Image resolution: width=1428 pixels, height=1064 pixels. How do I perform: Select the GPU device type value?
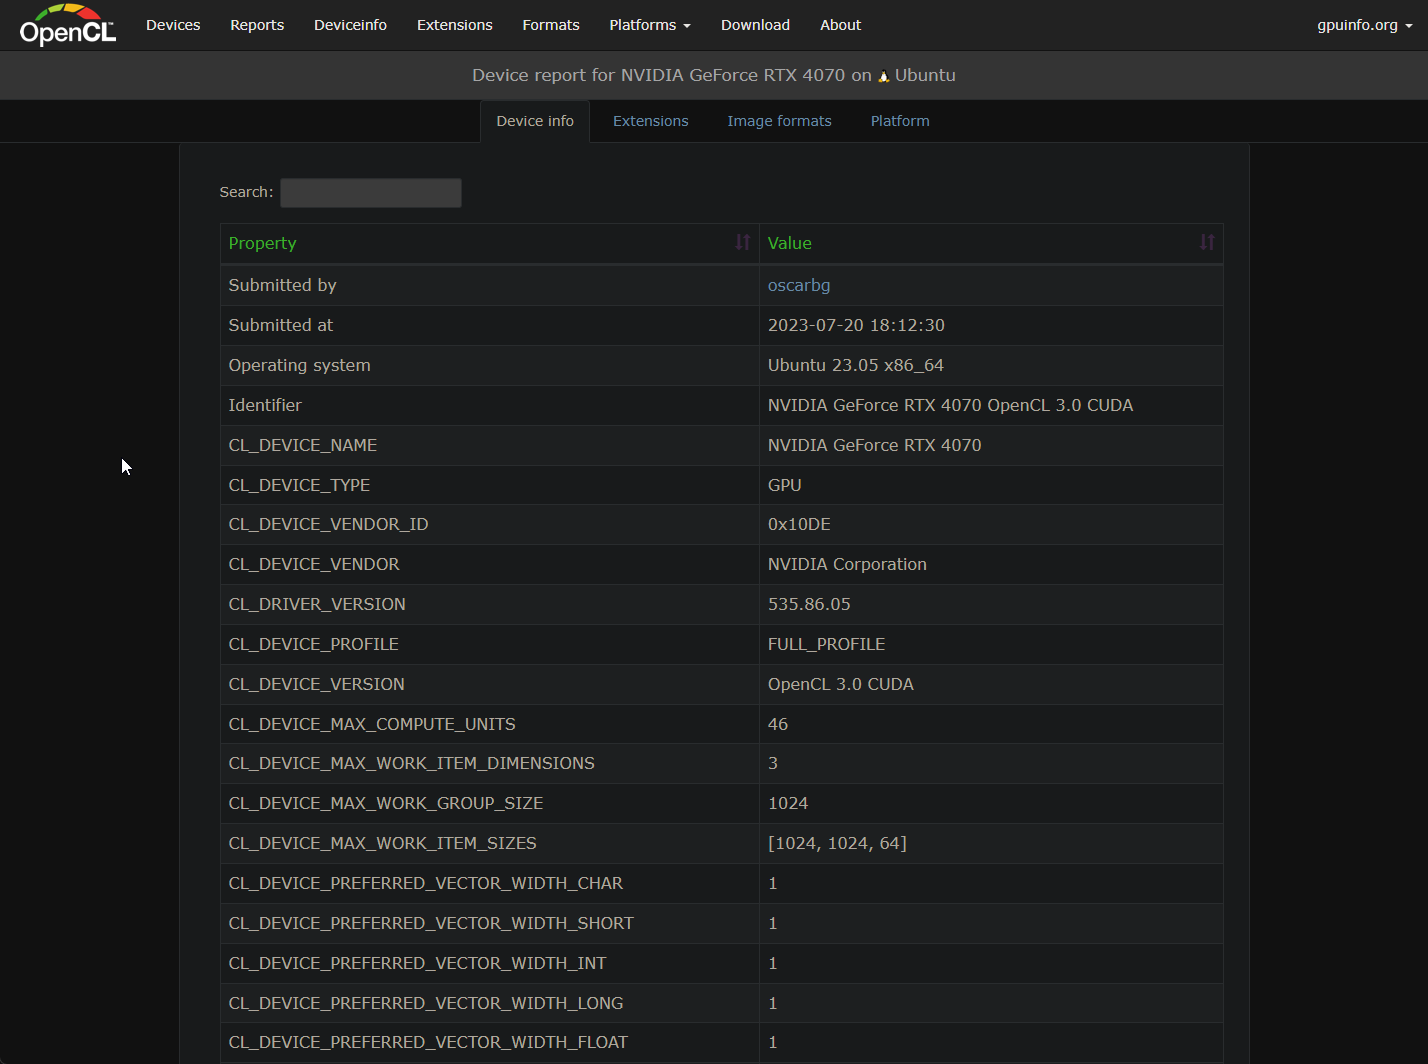click(x=785, y=485)
